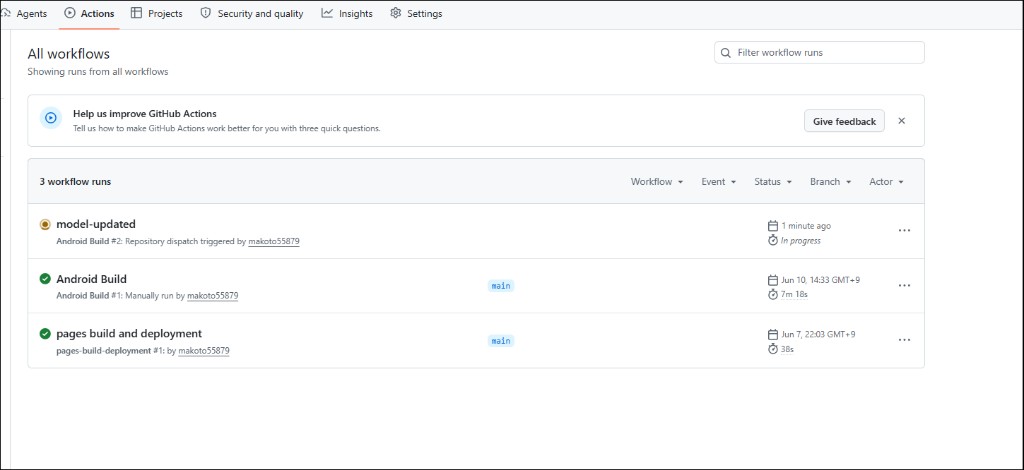1024x470 pixels.
Task: Switch to the Projects tab
Action: 157,13
